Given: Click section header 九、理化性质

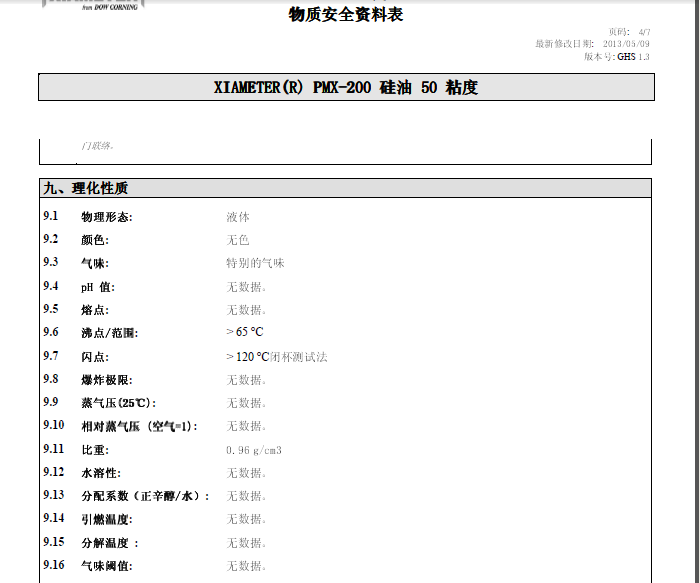Looking at the screenshot, I should coord(86,188).
